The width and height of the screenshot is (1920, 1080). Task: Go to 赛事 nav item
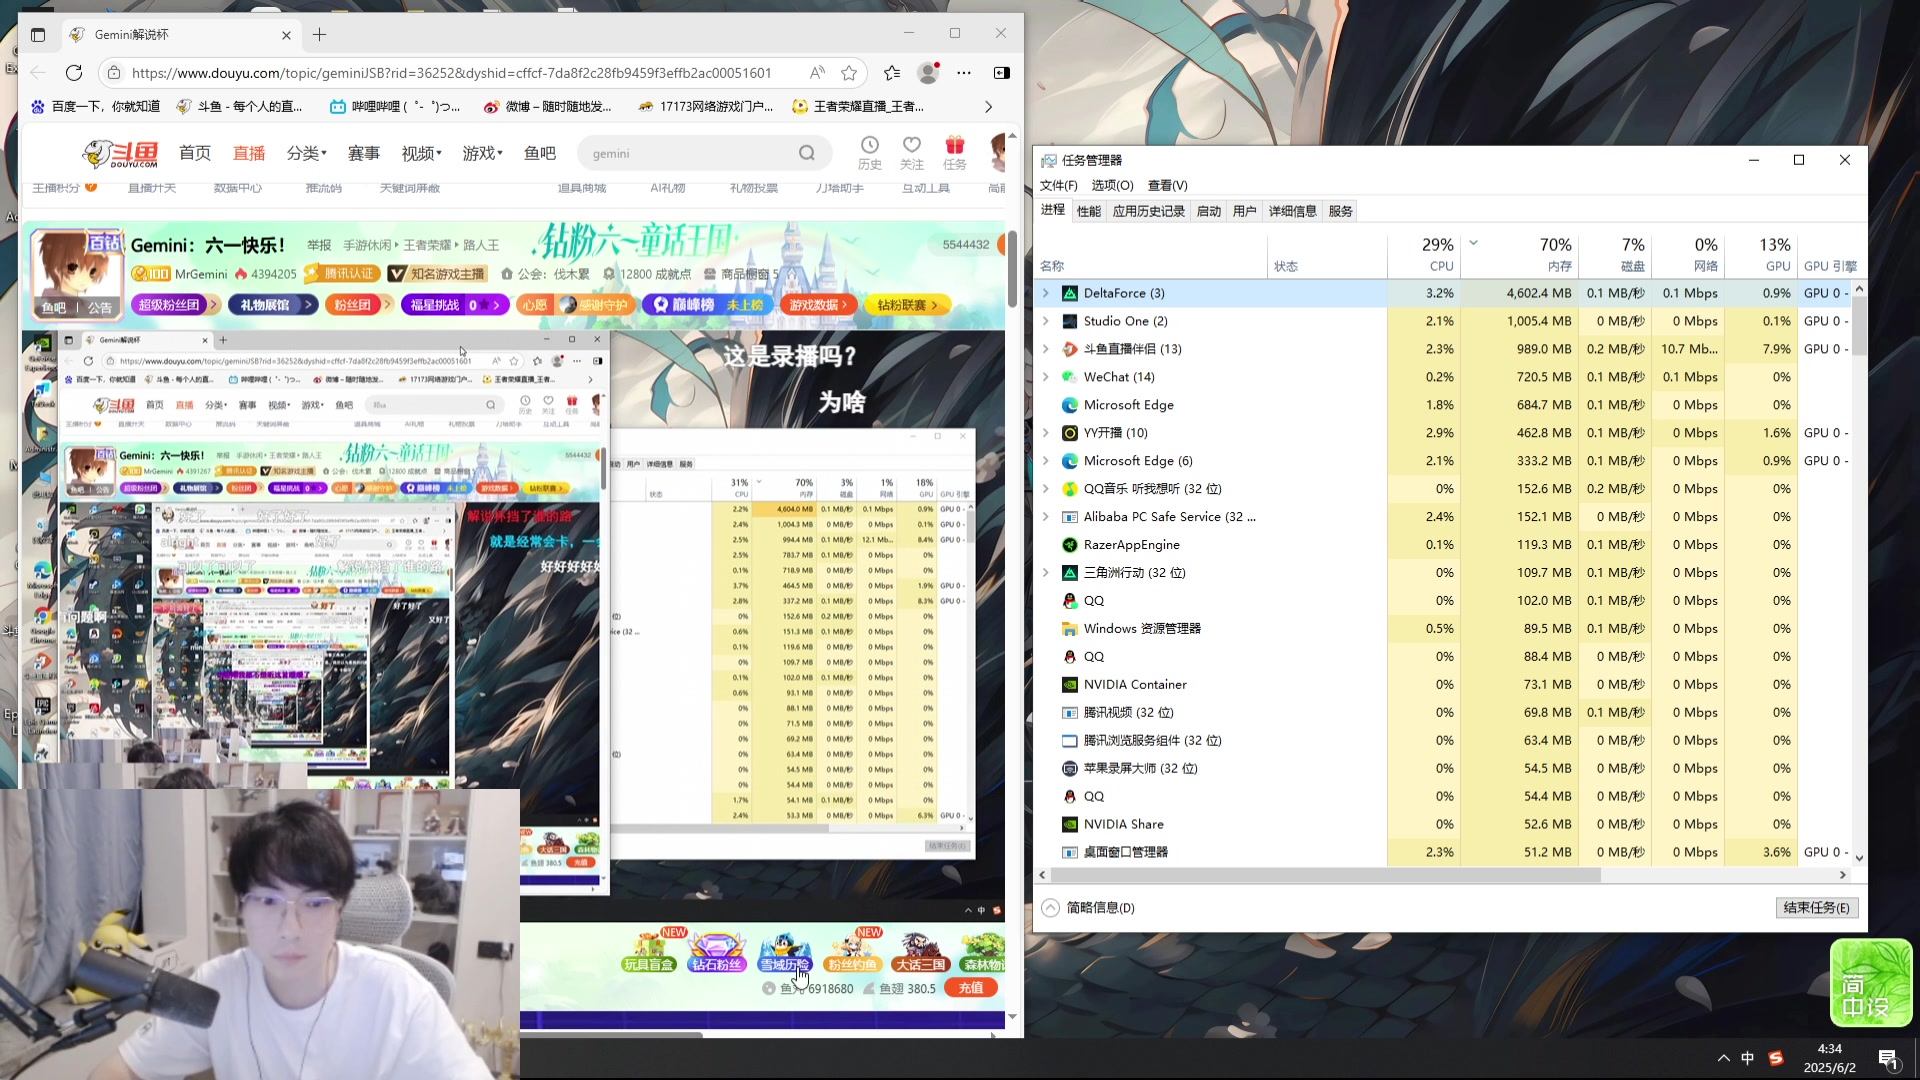364,153
